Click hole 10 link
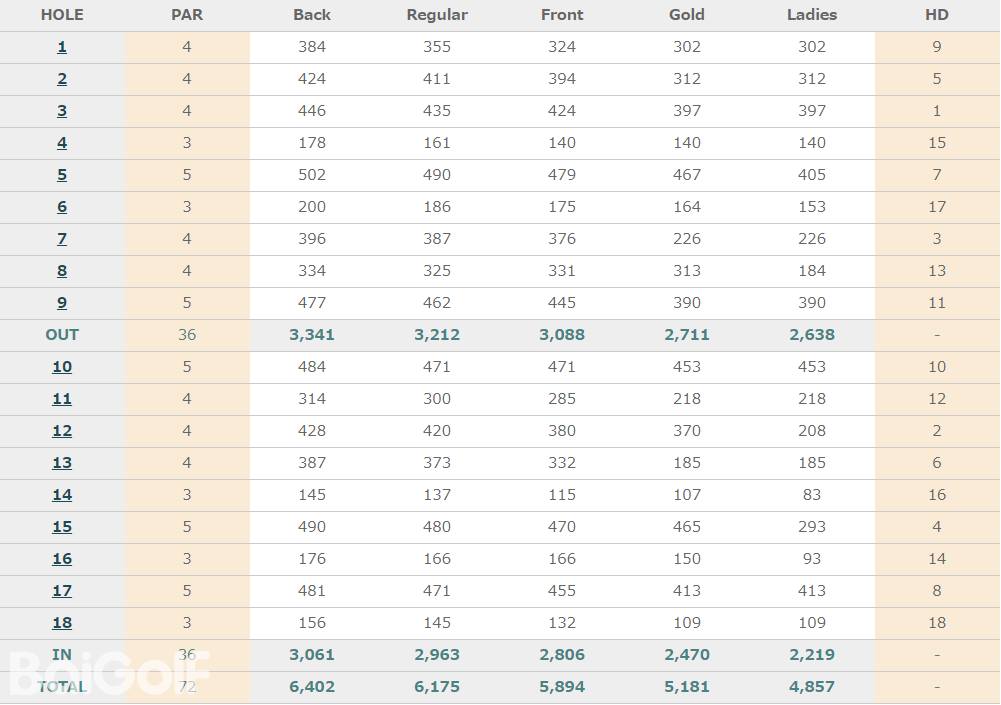 (x=62, y=367)
